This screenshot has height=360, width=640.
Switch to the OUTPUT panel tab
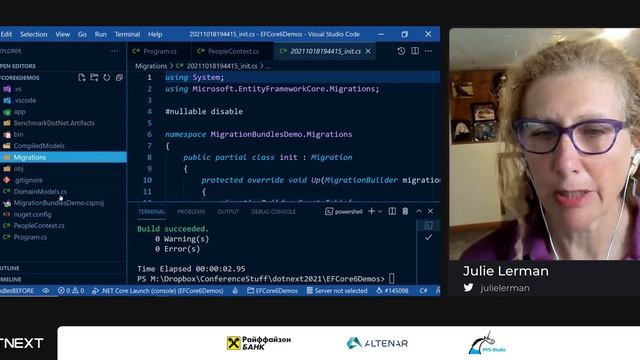[x=228, y=212]
